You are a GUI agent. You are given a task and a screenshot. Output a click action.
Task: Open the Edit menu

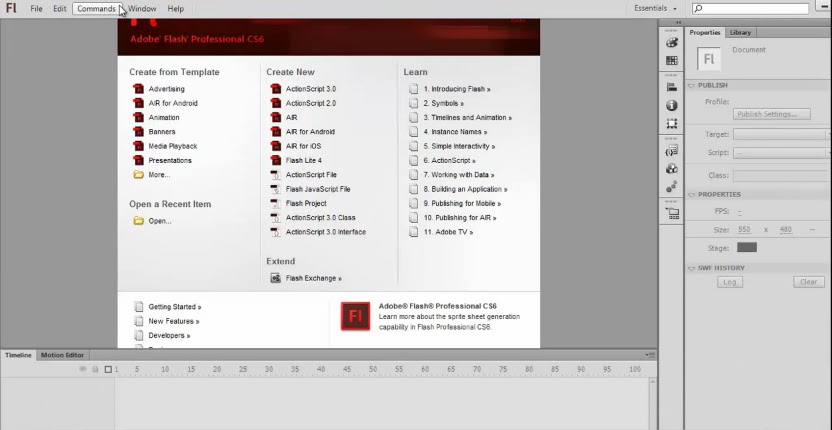[x=59, y=8]
